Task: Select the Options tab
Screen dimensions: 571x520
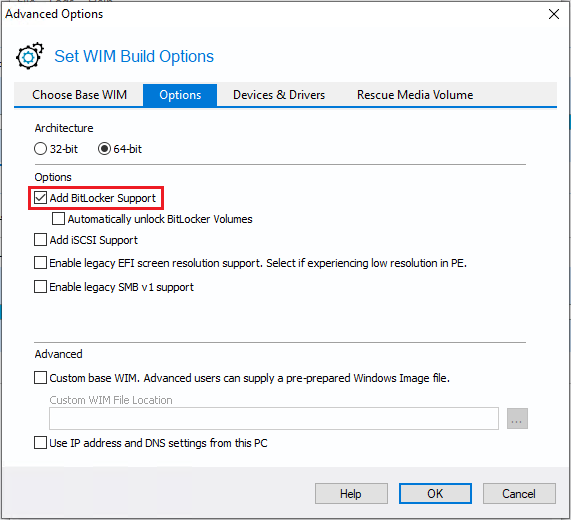Action: [x=180, y=95]
